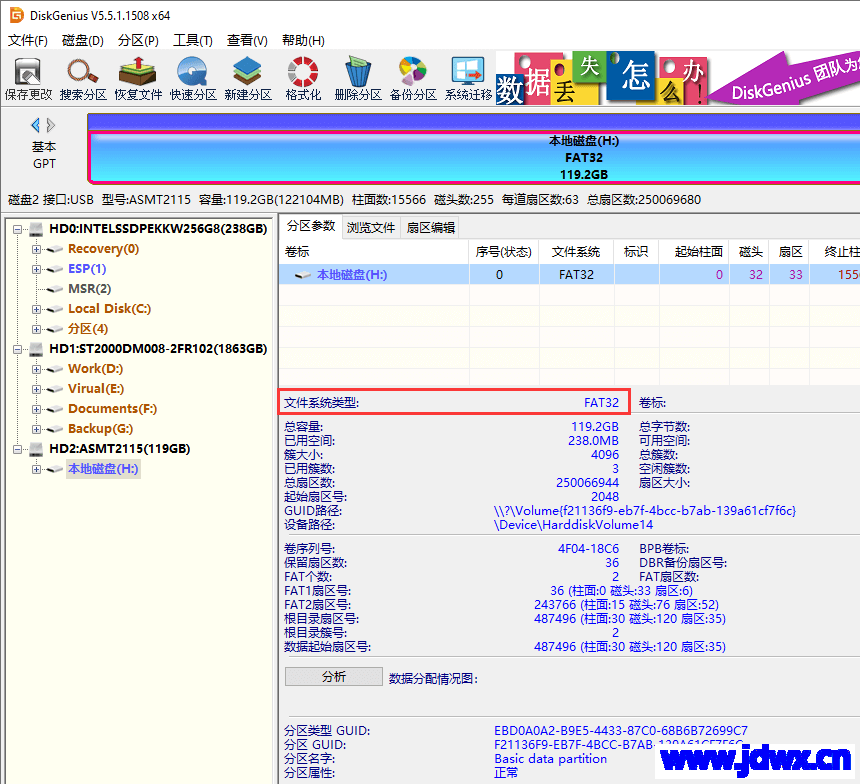Open the 磁盘(D) menu

(83, 41)
